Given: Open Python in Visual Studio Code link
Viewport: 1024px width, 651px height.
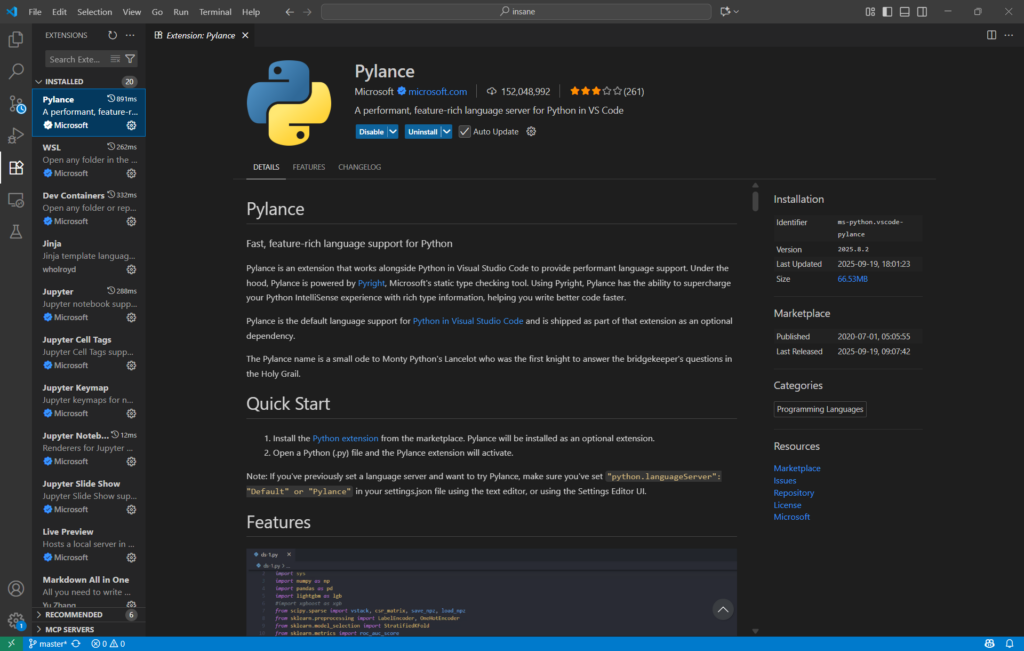Looking at the screenshot, I should [x=468, y=321].
